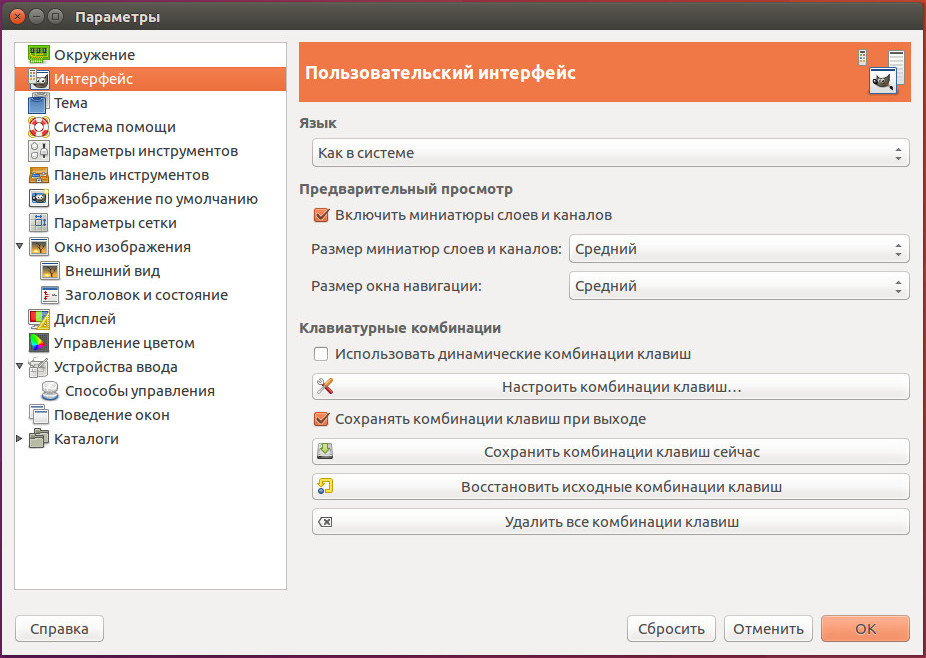Screen dimensions: 926x658
Task: Enable Использовать динамические комбинации клавиш checkbox
Action: click(321, 354)
